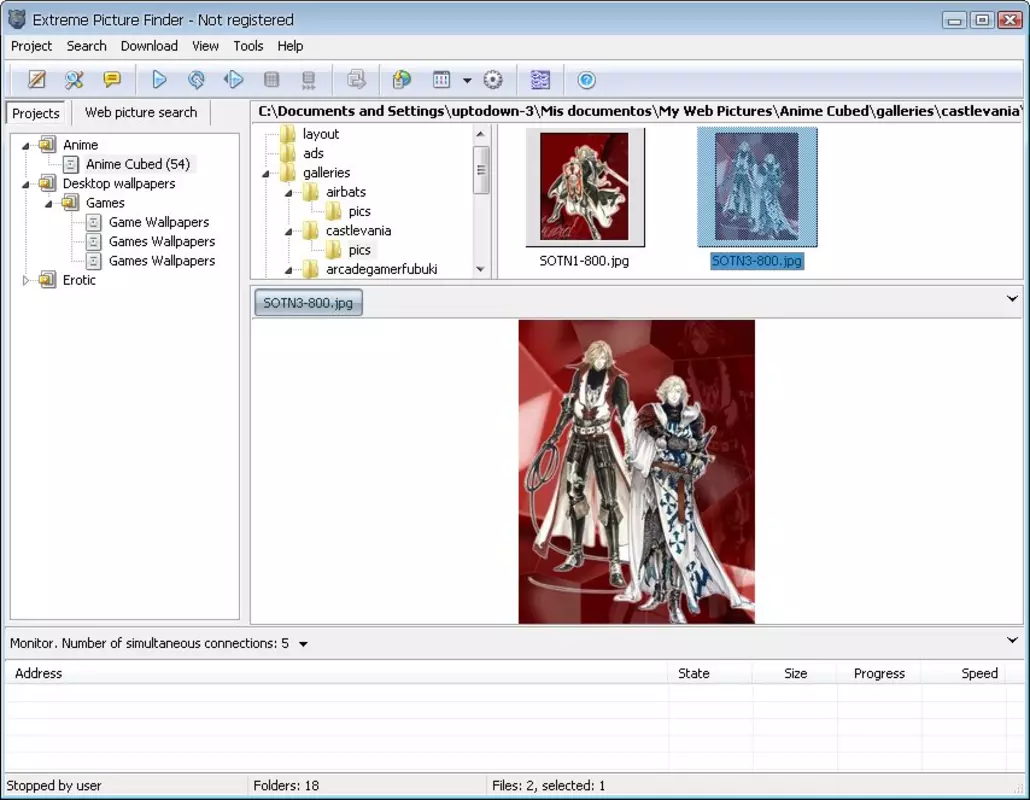Click the Games folder icon

click(70, 202)
